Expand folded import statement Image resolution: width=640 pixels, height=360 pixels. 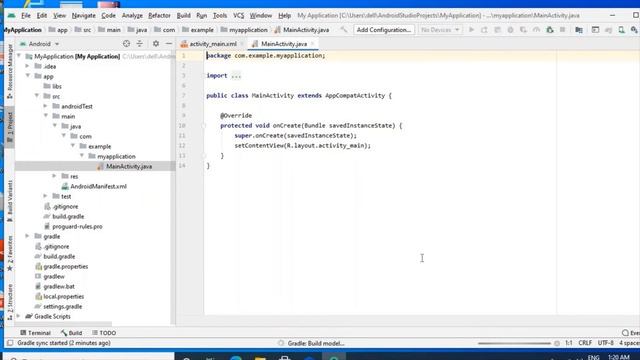pos(236,76)
